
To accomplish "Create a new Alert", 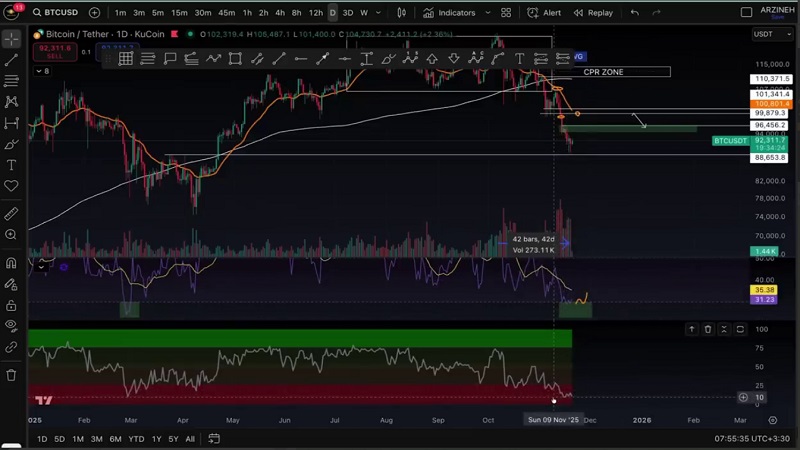I will tap(545, 13).
